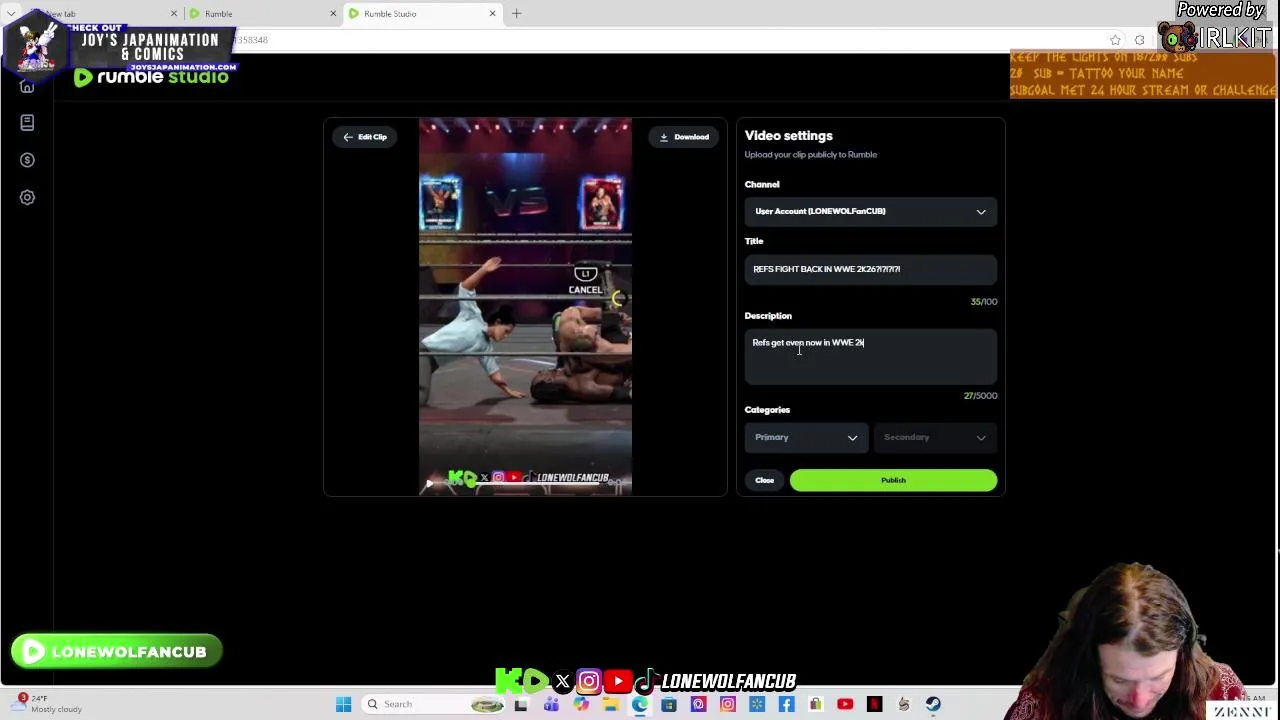1280x720 pixels.
Task: Click the Categories label
Action: [767, 410]
